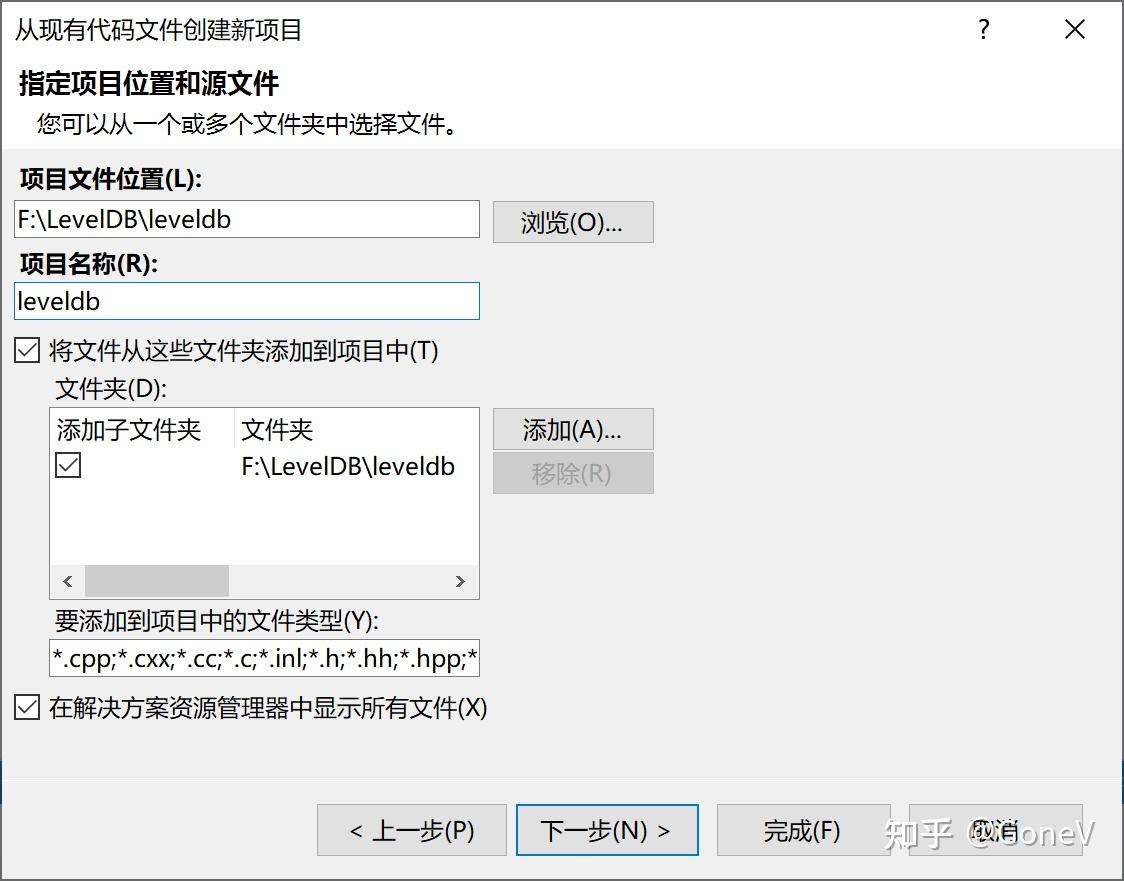Click 下一步(N) to proceed
The width and height of the screenshot is (1124, 881).
coord(607,830)
